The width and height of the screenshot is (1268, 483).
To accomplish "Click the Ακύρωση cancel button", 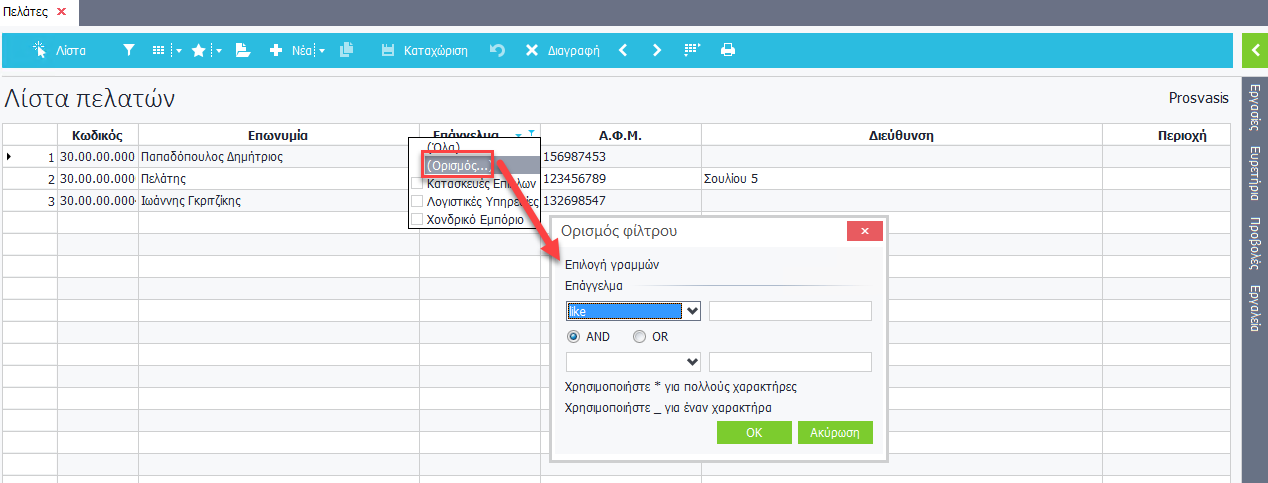I will tap(835, 432).
